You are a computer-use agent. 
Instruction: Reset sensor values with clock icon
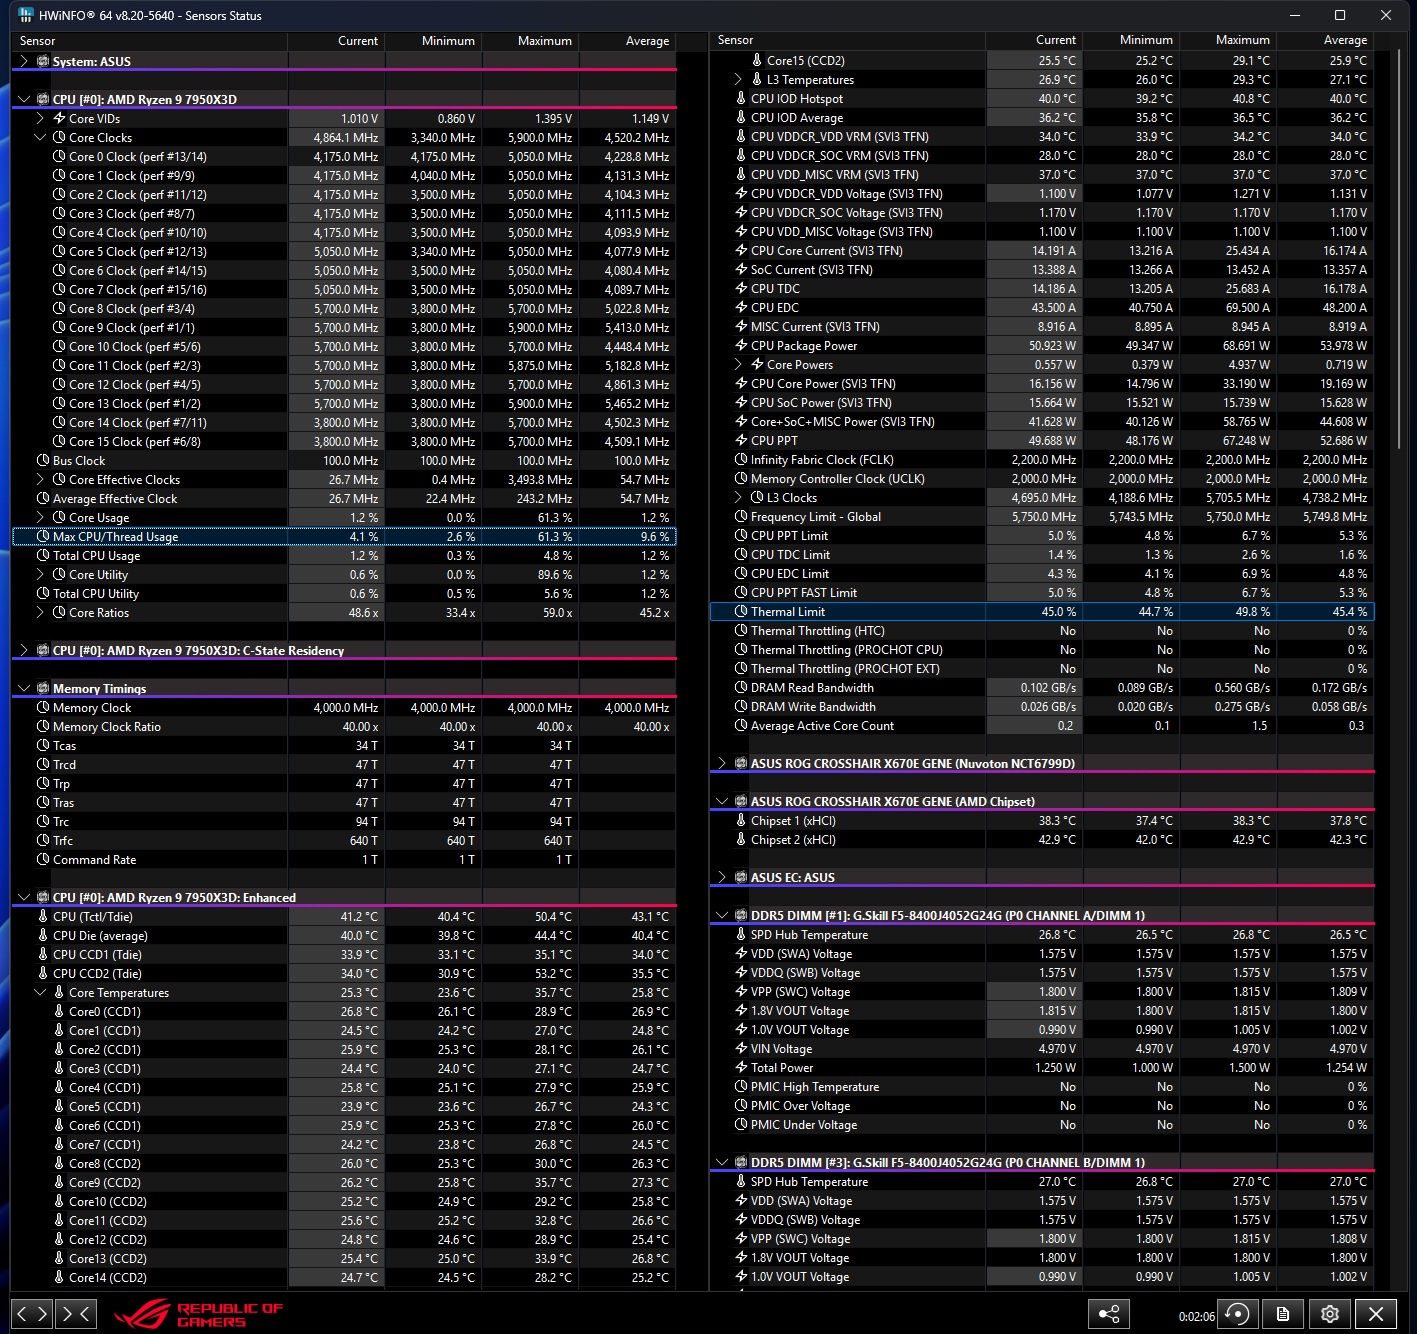click(x=1237, y=1314)
